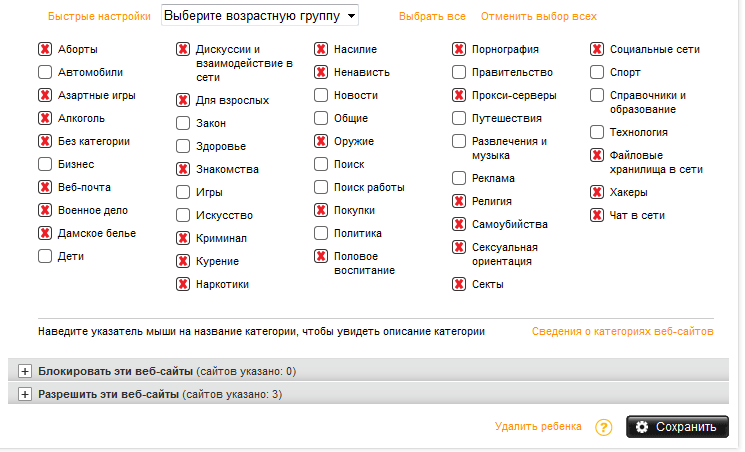Click the Выбрать все link
This screenshot has width=745, height=452.
pos(432,17)
